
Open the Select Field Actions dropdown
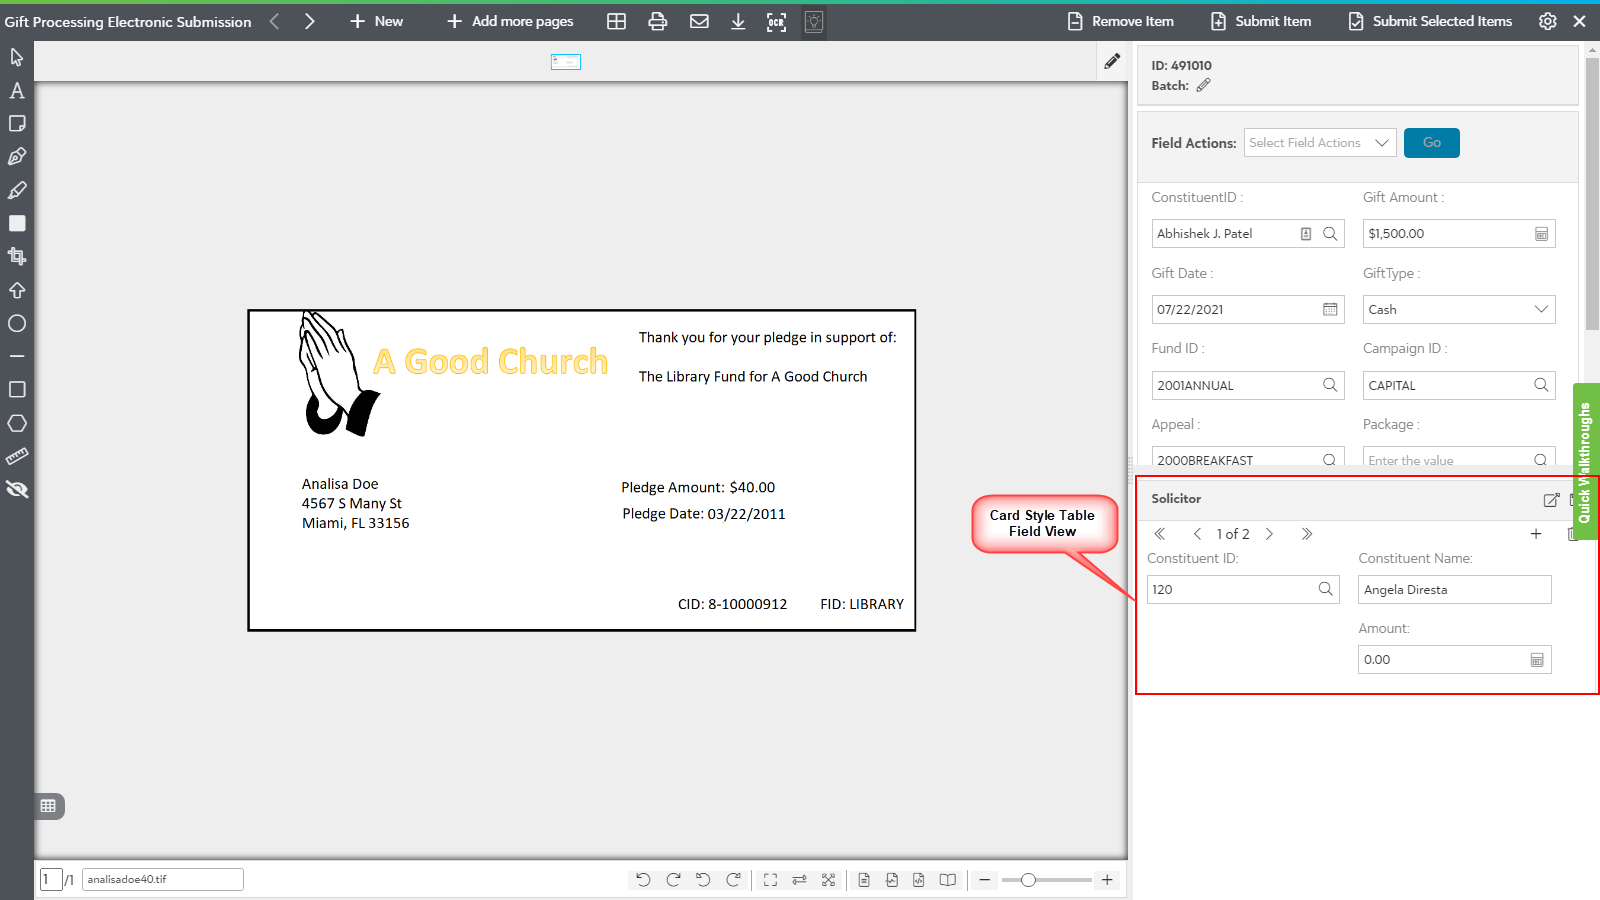tap(1319, 143)
